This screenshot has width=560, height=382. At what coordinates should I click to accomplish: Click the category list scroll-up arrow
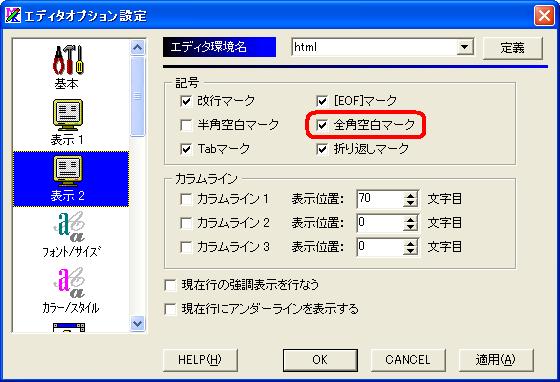tap(138, 47)
